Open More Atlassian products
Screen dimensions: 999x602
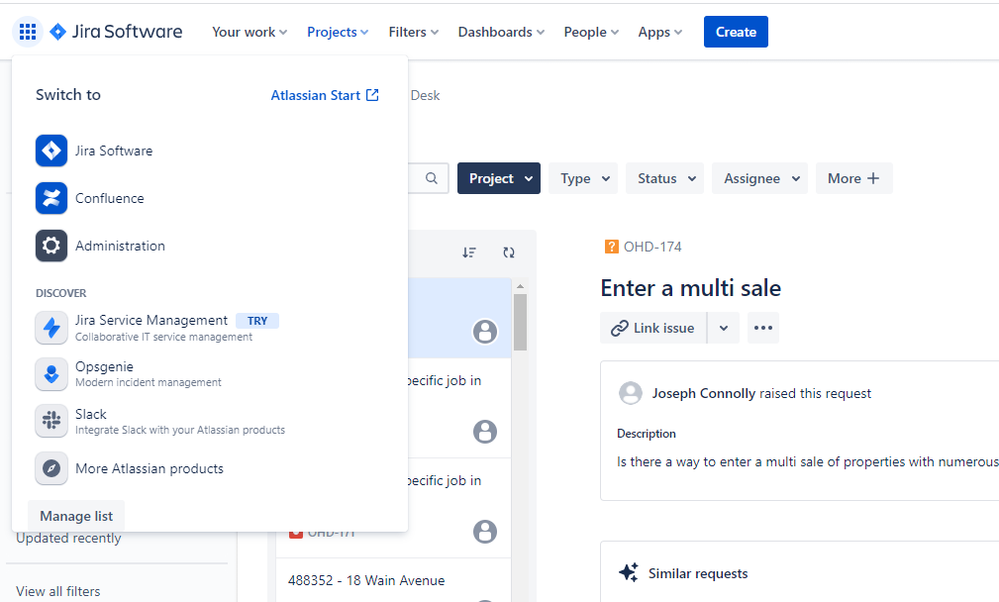[129, 469]
